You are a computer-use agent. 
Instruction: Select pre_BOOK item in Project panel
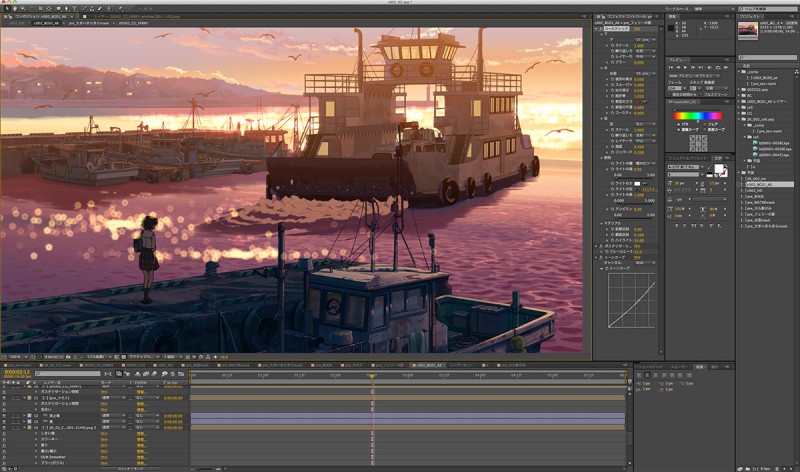coord(755,196)
